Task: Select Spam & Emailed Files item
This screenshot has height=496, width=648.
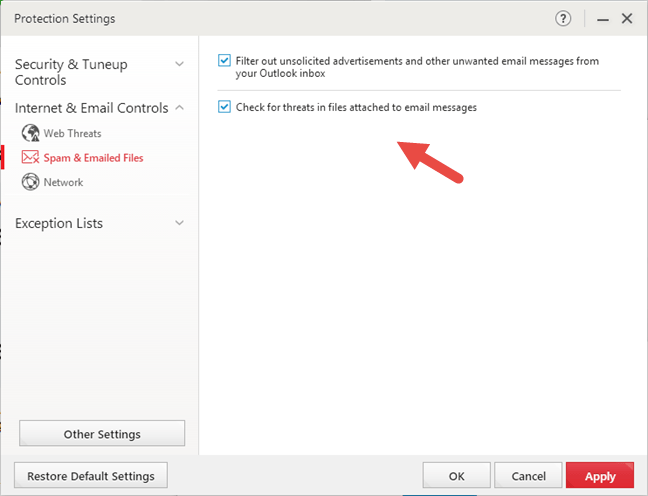Action: tap(93, 158)
